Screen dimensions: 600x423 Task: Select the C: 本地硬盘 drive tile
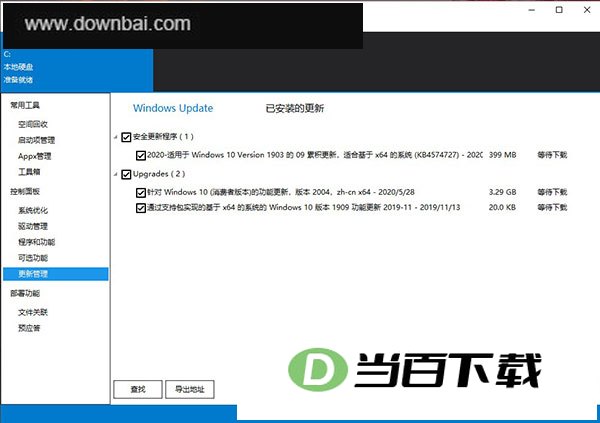(x=77, y=70)
